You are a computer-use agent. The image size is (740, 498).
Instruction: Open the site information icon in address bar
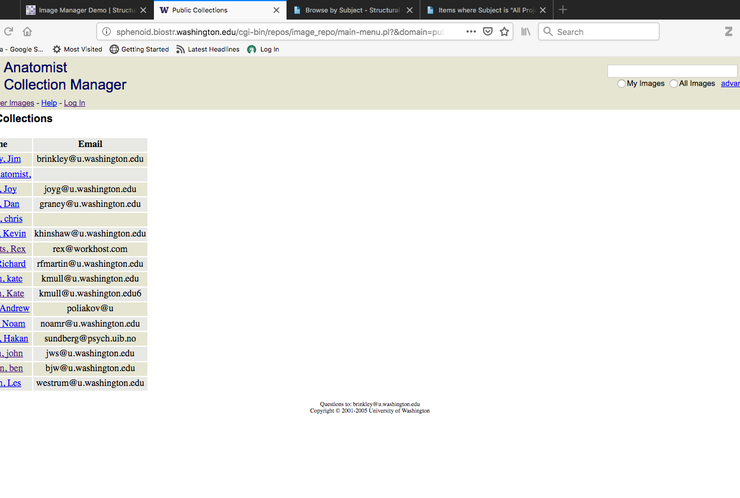(107, 32)
